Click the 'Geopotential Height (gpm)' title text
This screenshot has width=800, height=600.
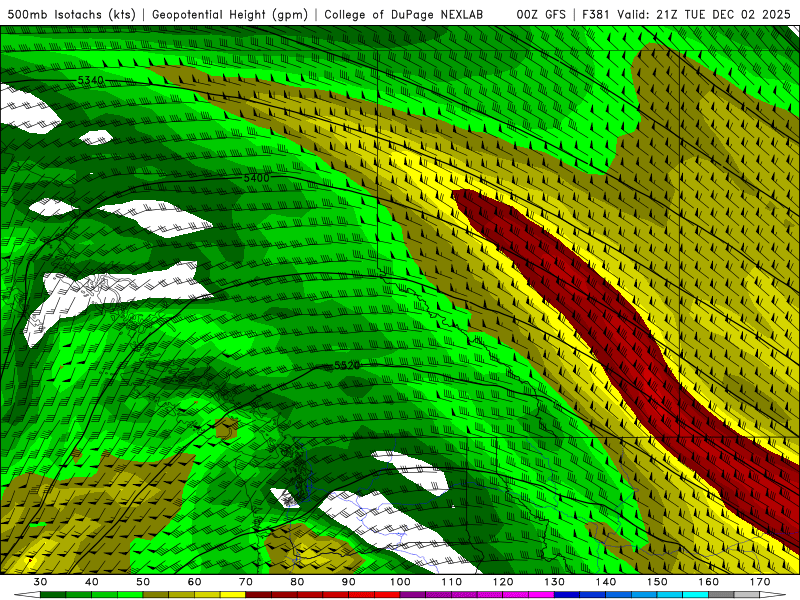pos(230,15)
